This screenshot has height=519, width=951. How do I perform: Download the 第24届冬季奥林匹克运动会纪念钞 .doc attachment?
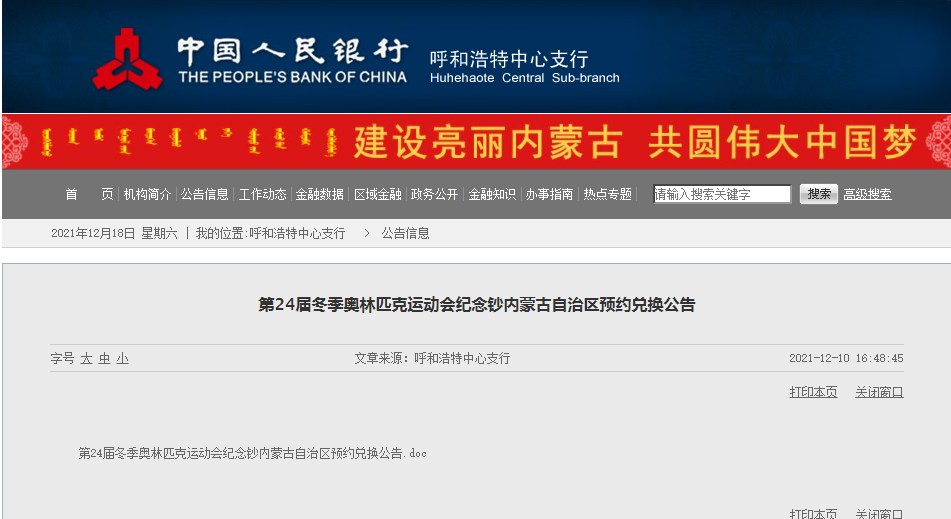coord(252,453)
